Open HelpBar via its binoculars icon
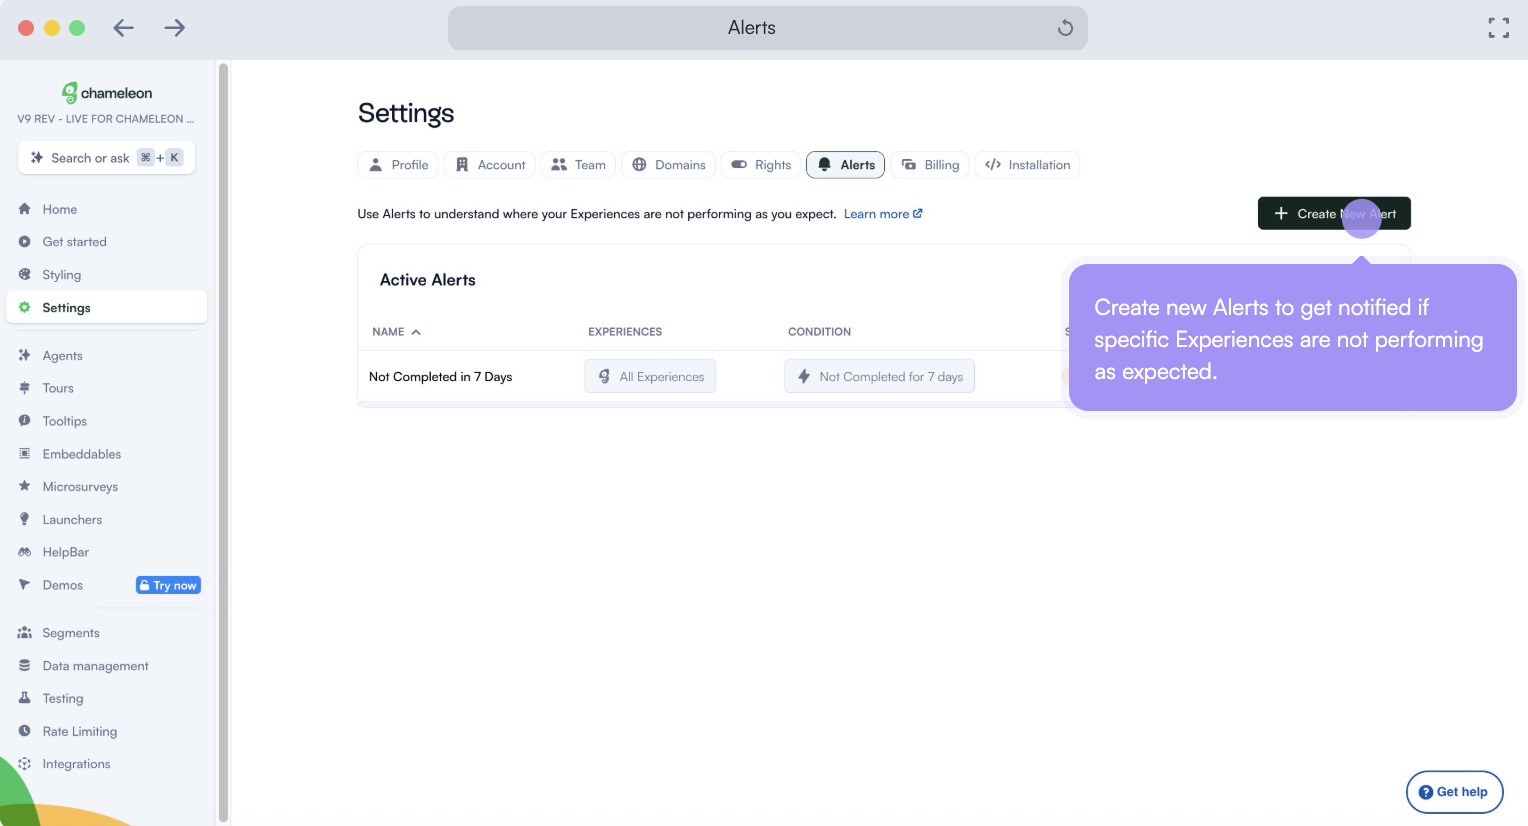This screenshot has width=1528, height=826. [24, 552]
